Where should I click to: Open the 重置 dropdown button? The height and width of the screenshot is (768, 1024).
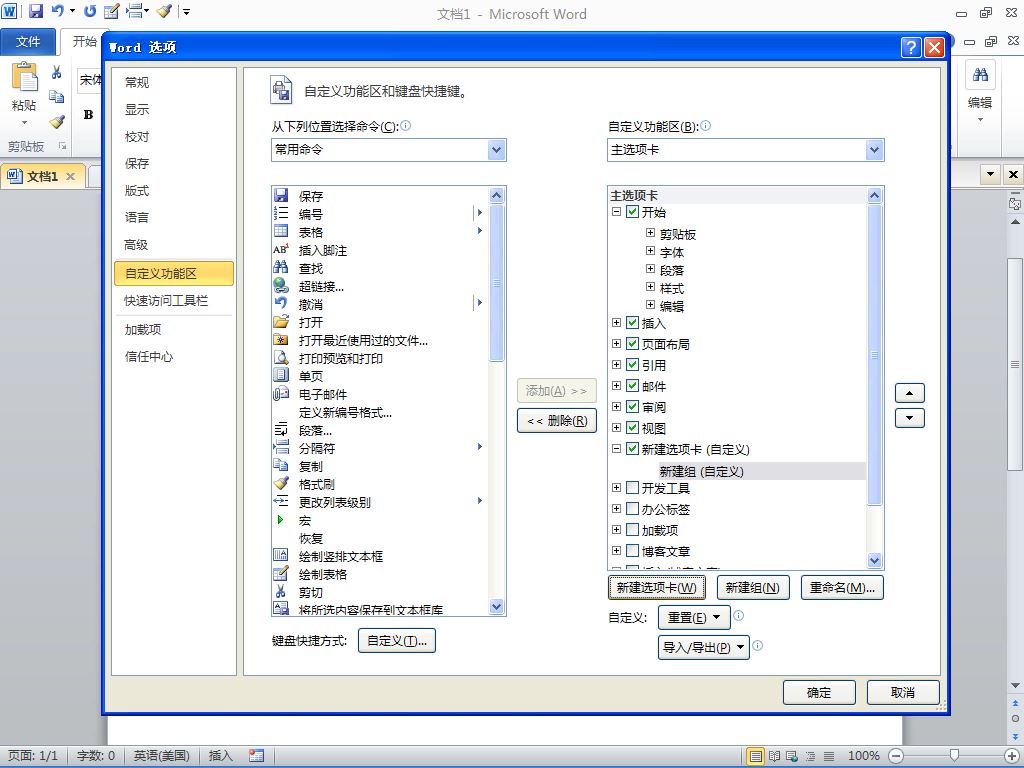pos(694,617)
